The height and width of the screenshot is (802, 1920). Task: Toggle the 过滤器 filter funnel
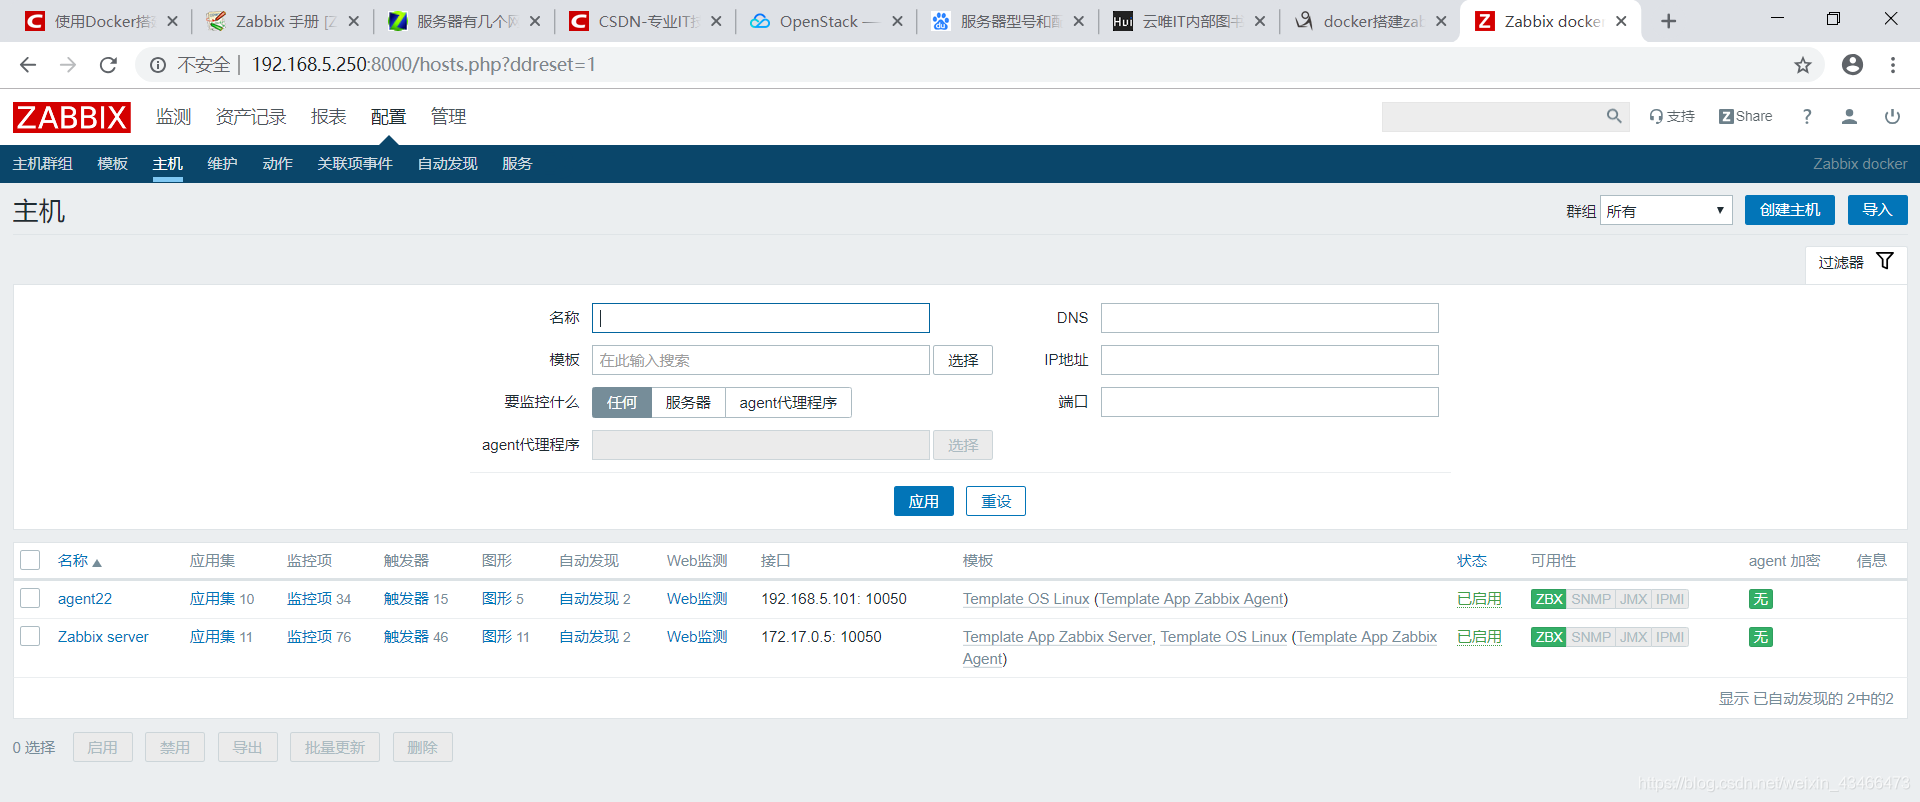coord(1885,261)
